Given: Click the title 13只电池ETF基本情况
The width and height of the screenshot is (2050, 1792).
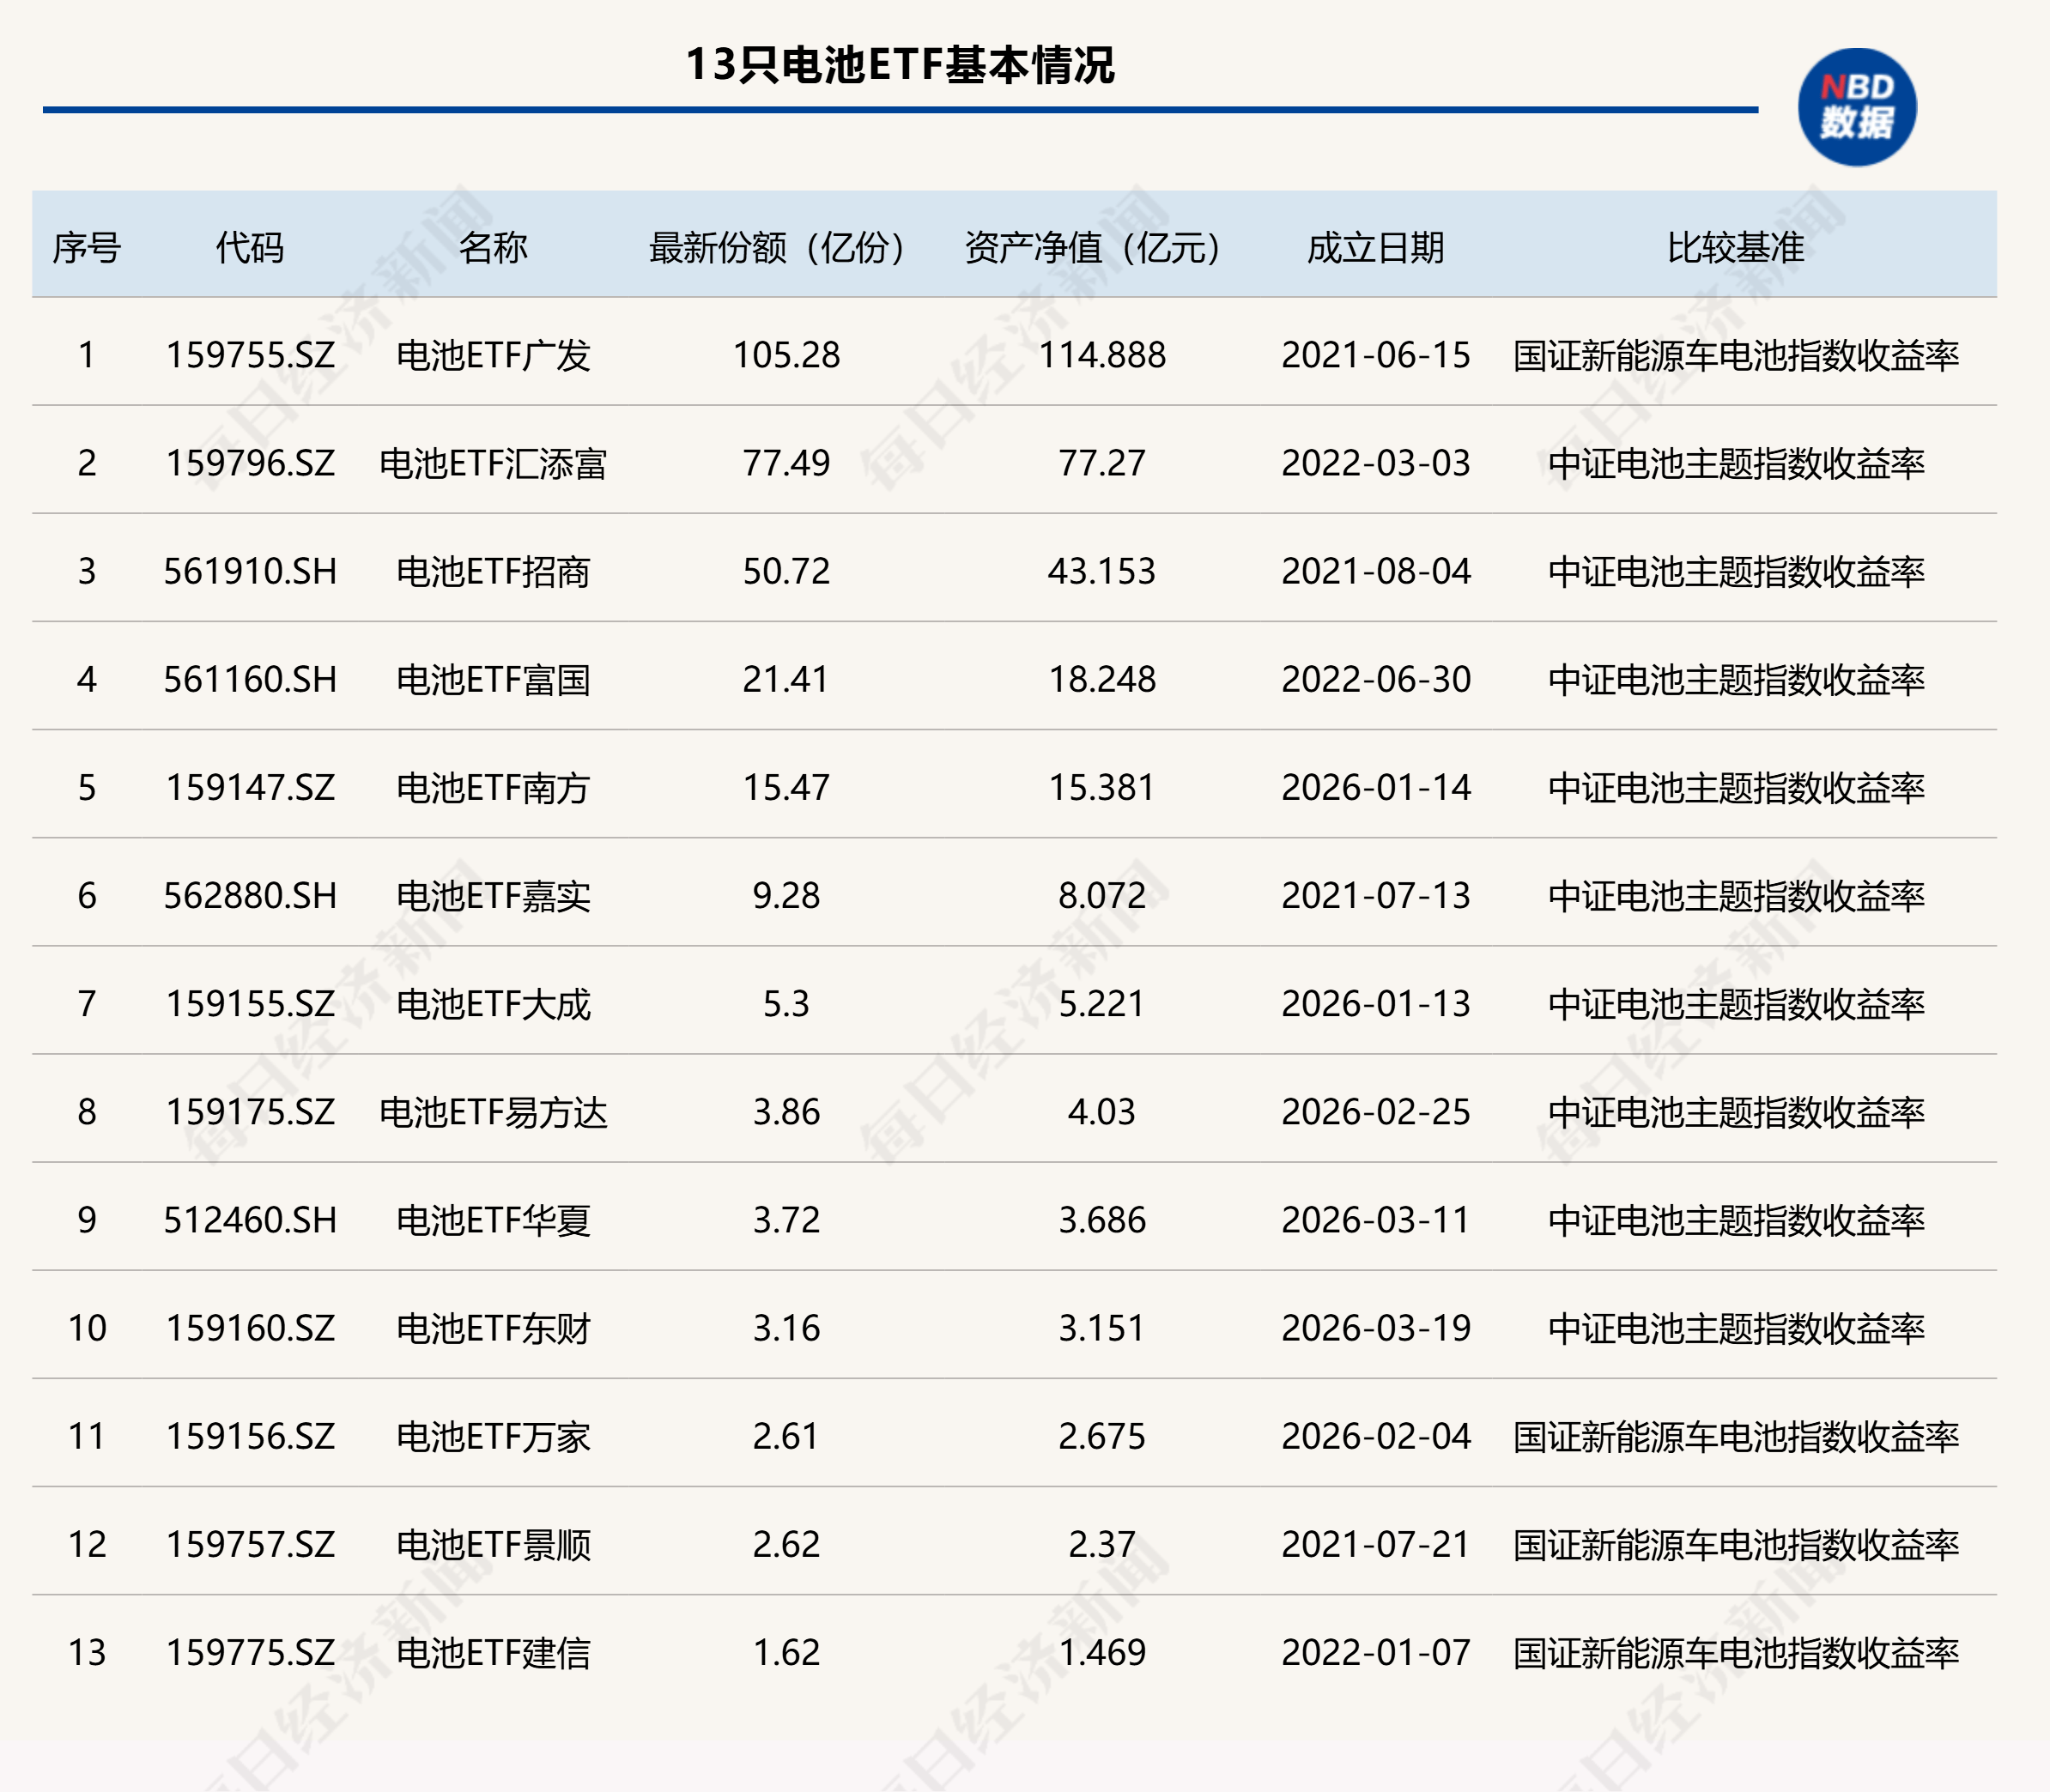Looking at the screenshot, I should pos(900,65).
